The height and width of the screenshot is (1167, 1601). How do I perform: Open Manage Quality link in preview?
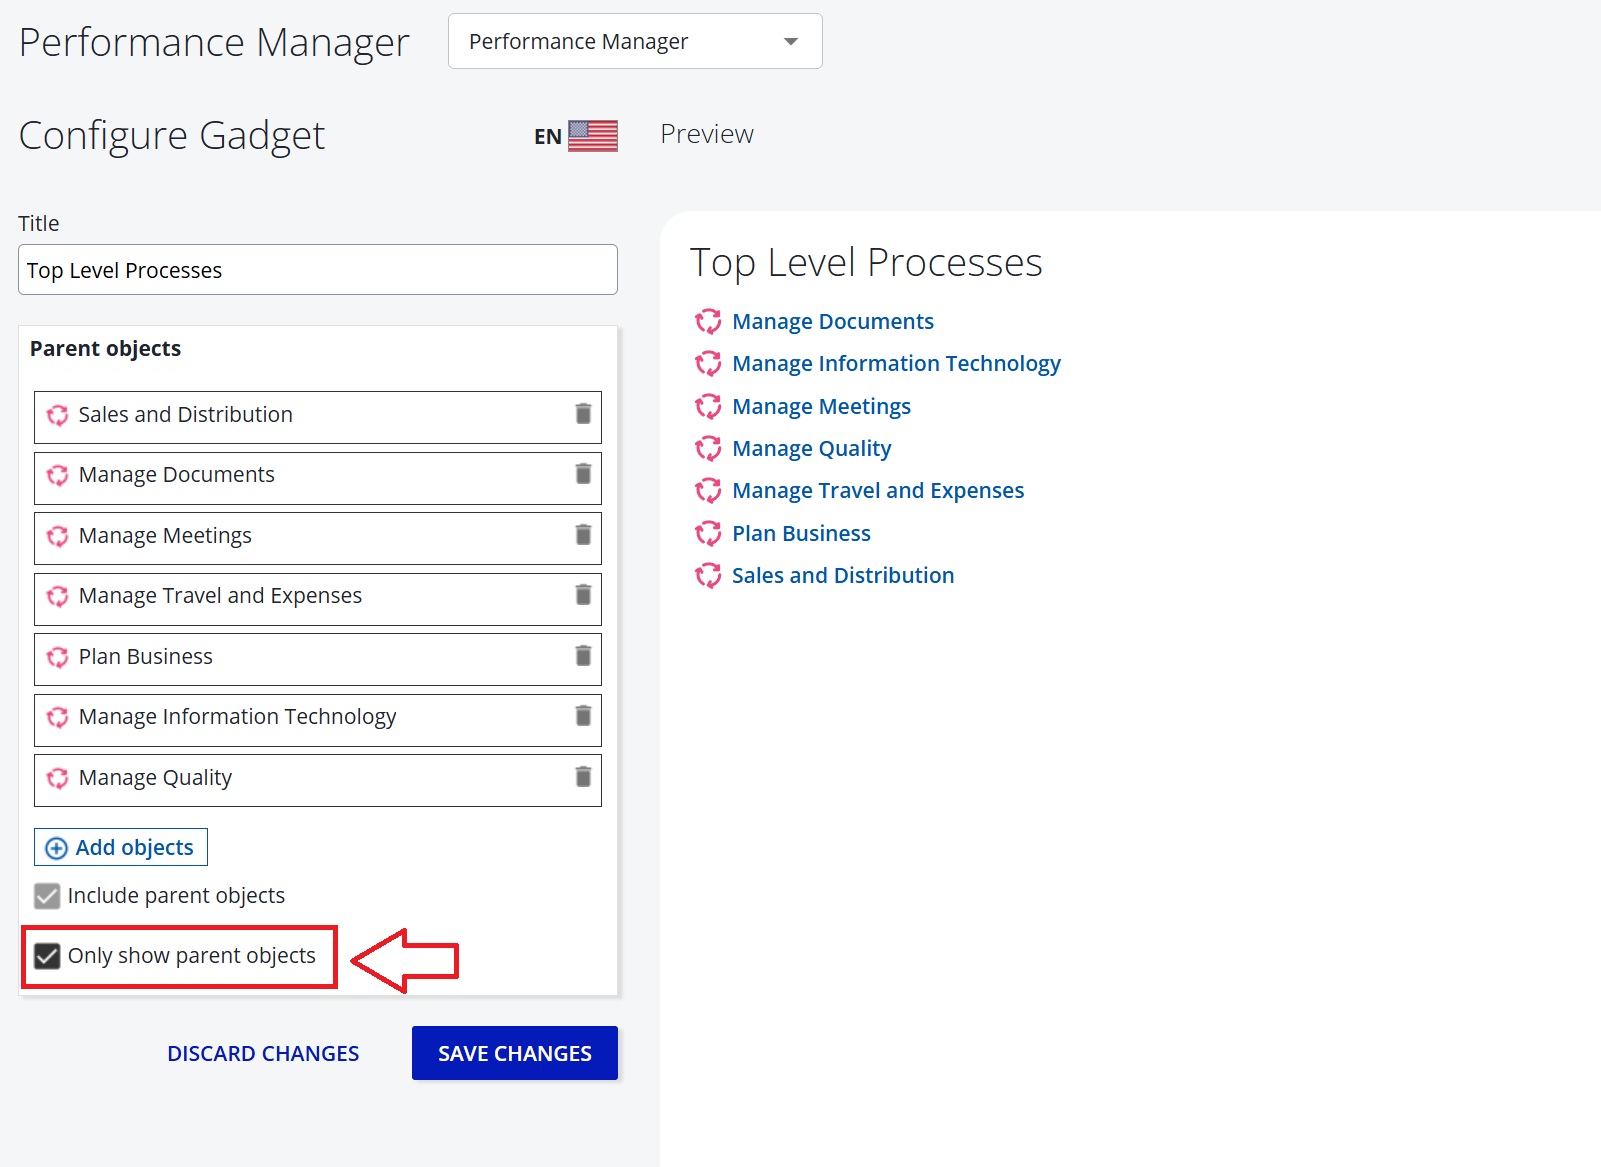[811, 449]
